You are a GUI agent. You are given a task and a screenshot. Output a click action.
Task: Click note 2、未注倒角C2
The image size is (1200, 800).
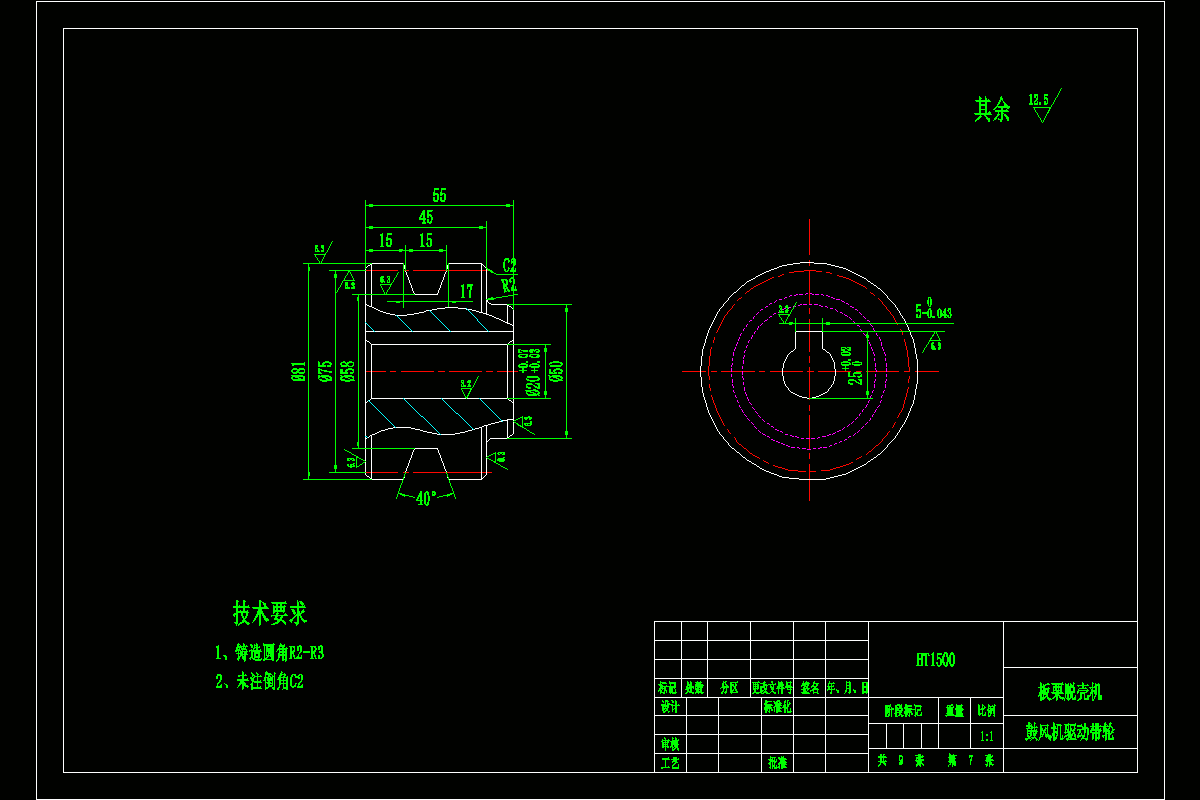tap(259, 682)
